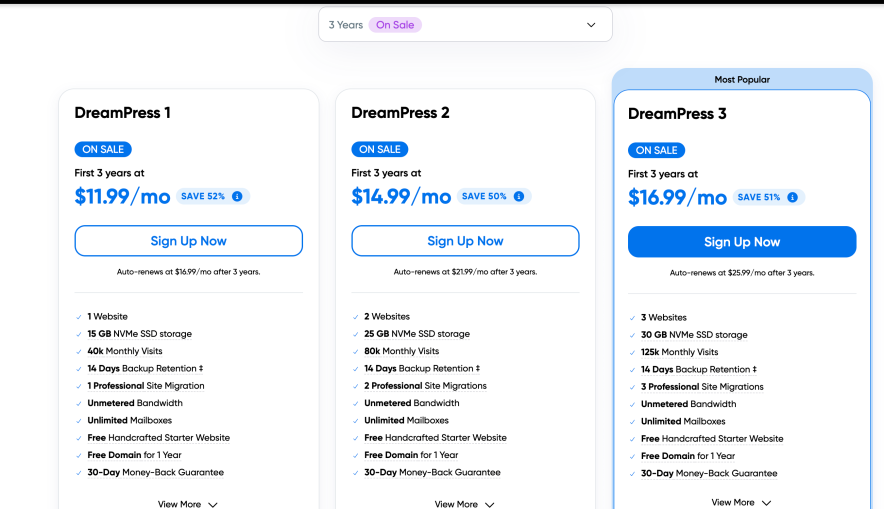Click the ON SALE badge on DreamPress 3
Image resolution: width=884 pixels, height=509 pixels.
tap(657, 151)
